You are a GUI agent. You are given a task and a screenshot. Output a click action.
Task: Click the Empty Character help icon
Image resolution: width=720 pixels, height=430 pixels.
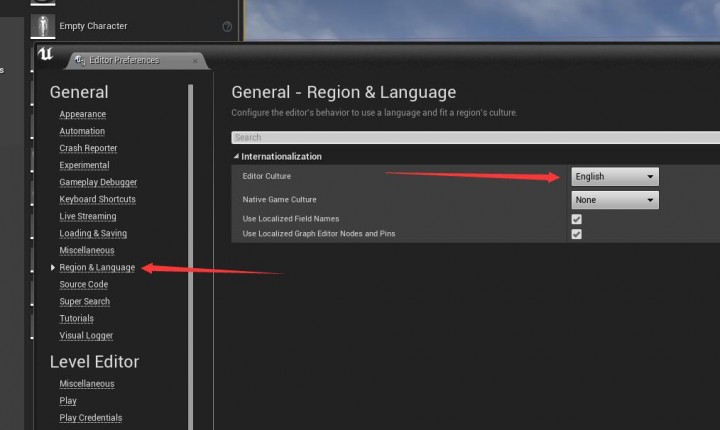227,26
